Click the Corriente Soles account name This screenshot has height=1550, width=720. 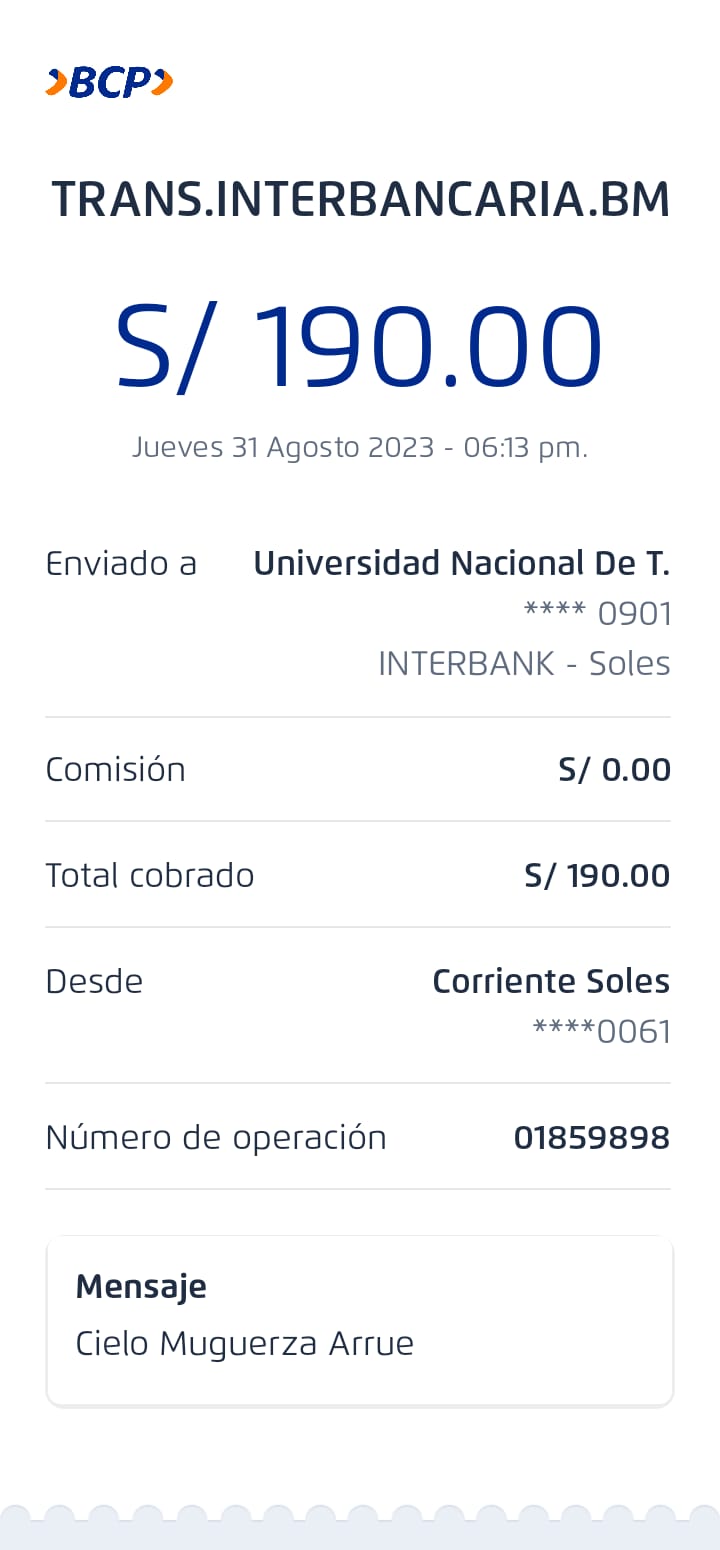[551, 981]
